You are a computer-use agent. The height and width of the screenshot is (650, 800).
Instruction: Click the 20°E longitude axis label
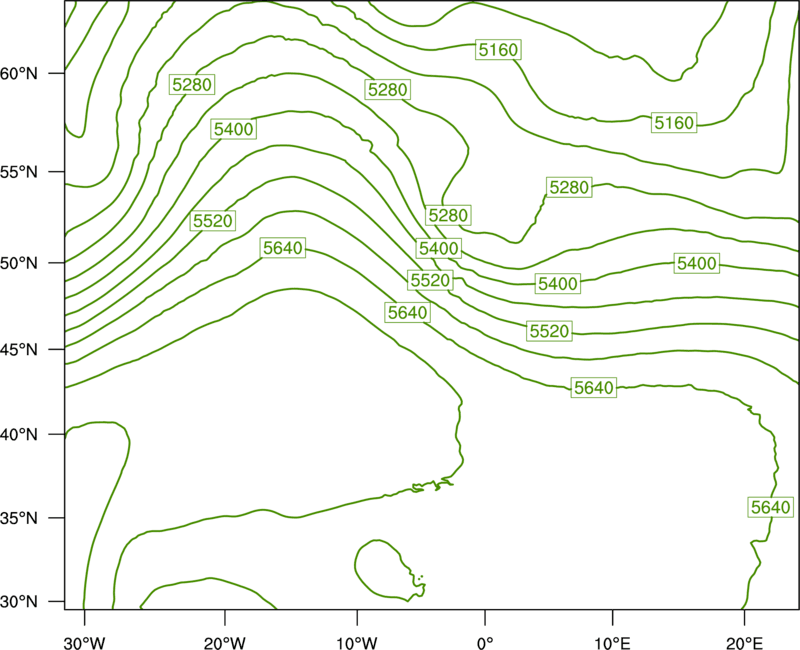pos(744,643)
